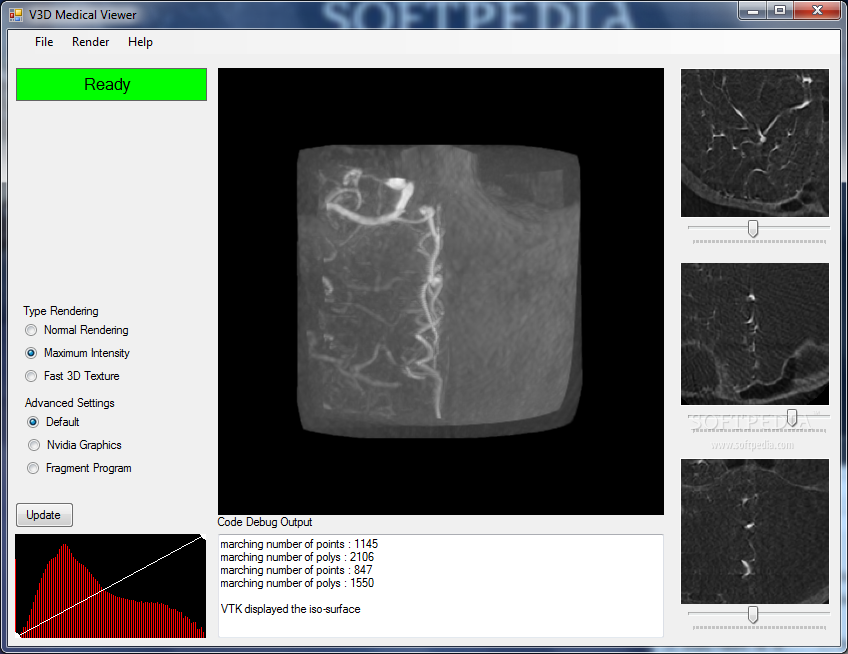Click the line 'marching number of points : 847'

coord(296,570)
